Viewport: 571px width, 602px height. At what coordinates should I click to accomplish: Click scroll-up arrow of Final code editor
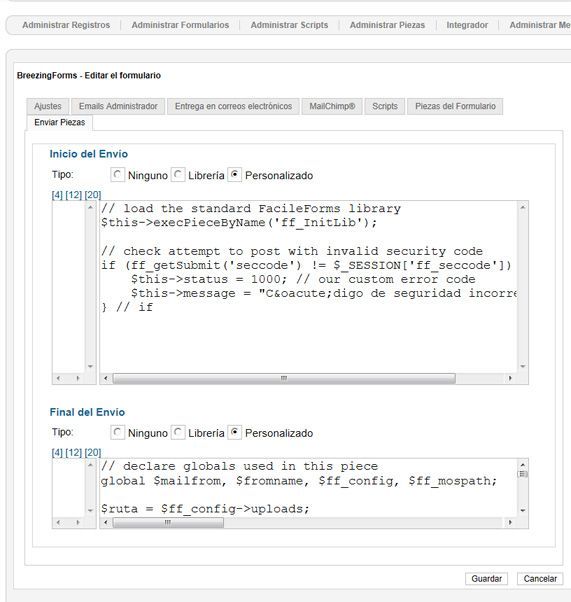pyautogui.click(x=523, y=465)
